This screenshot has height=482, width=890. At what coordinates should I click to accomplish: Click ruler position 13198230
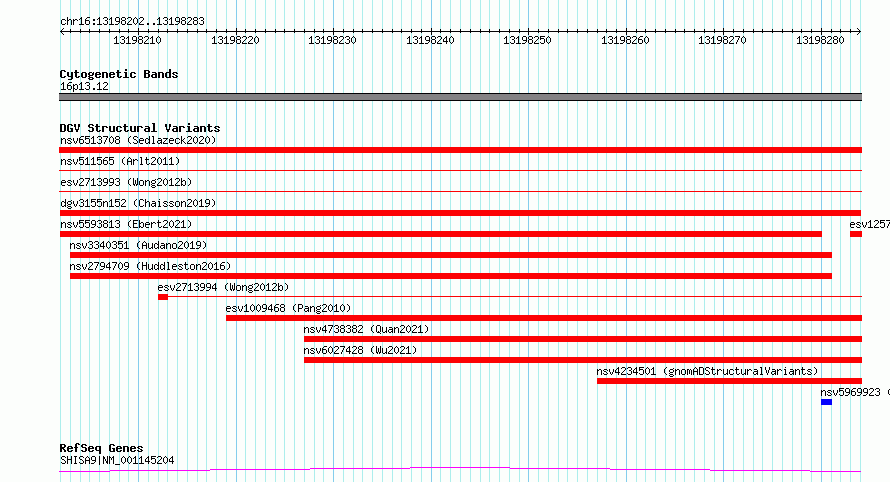(332, 40)
